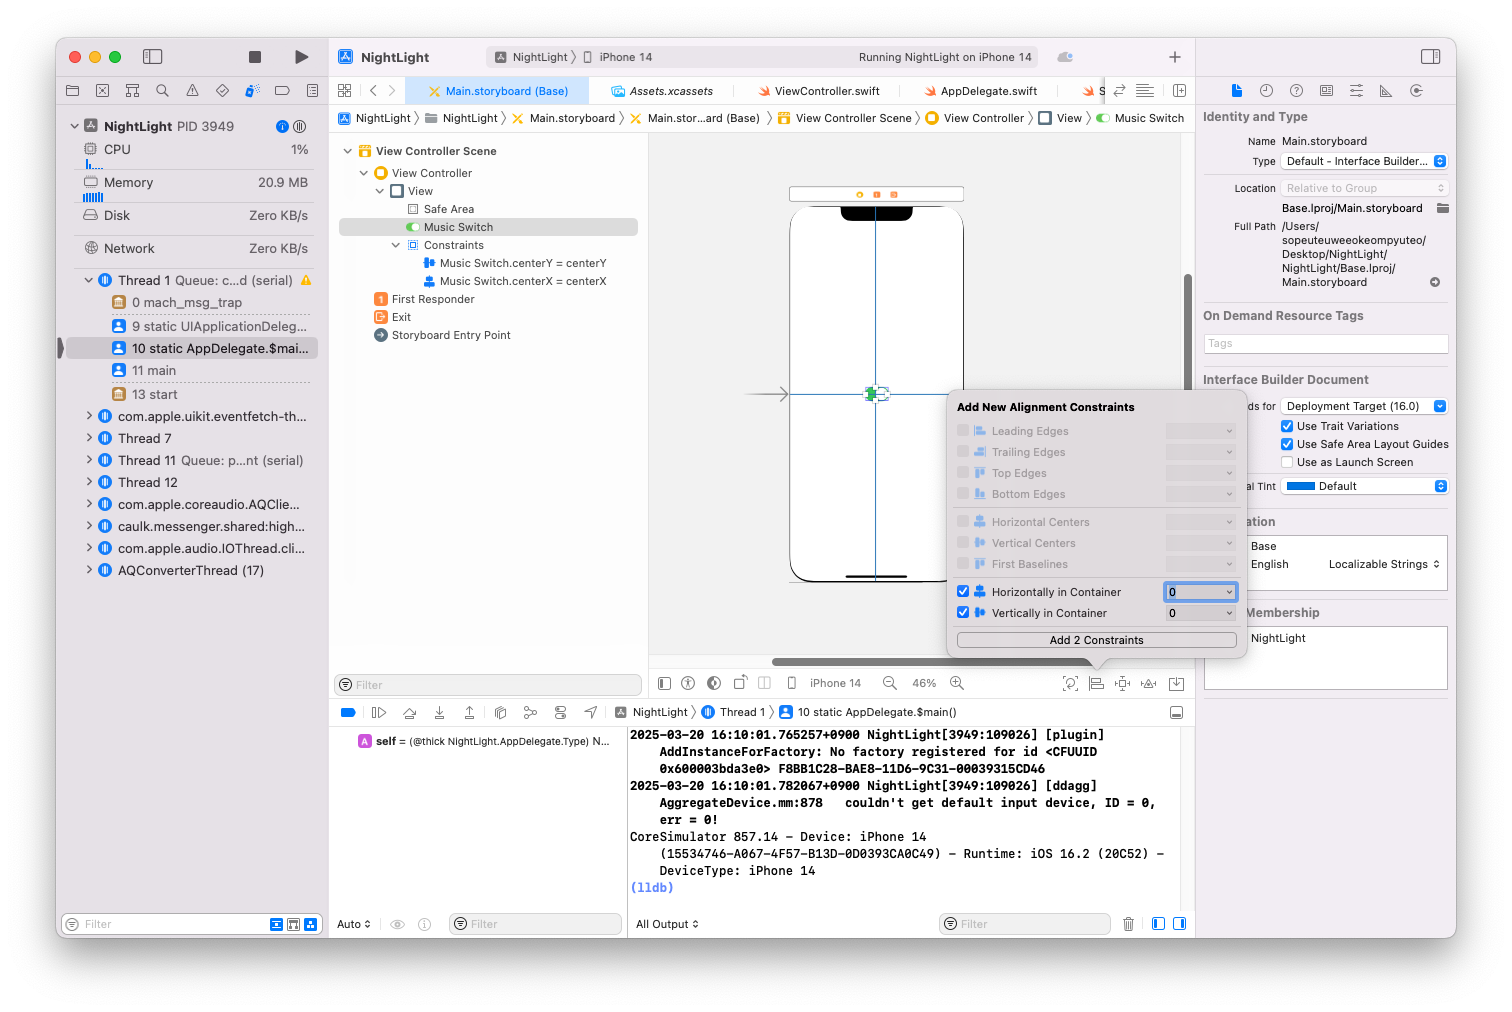
Task: Hide the debug area
Action: coord(1176,712)
